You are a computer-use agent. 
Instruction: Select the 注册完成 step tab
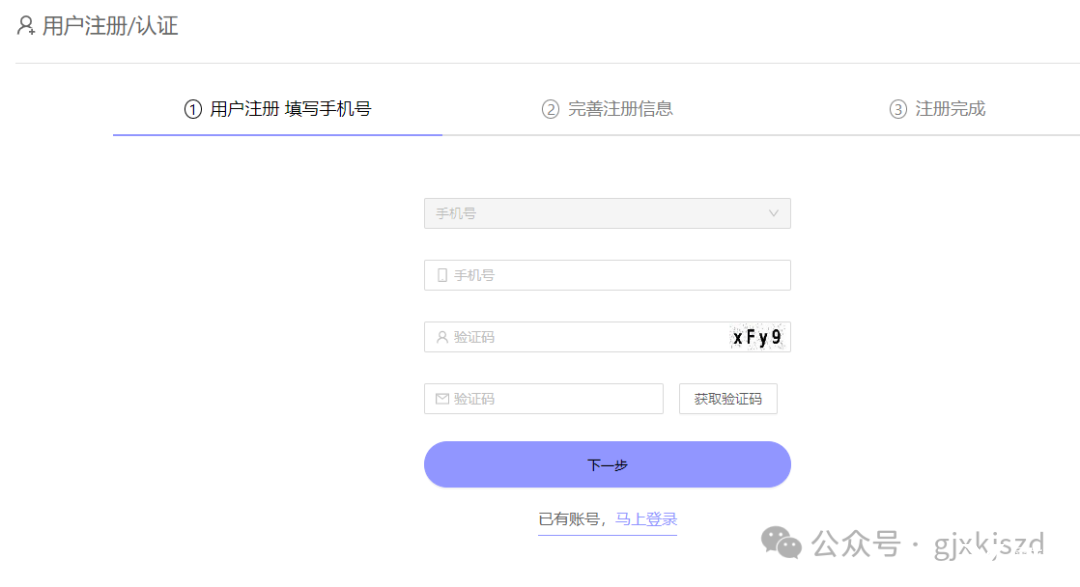(937, 109)
